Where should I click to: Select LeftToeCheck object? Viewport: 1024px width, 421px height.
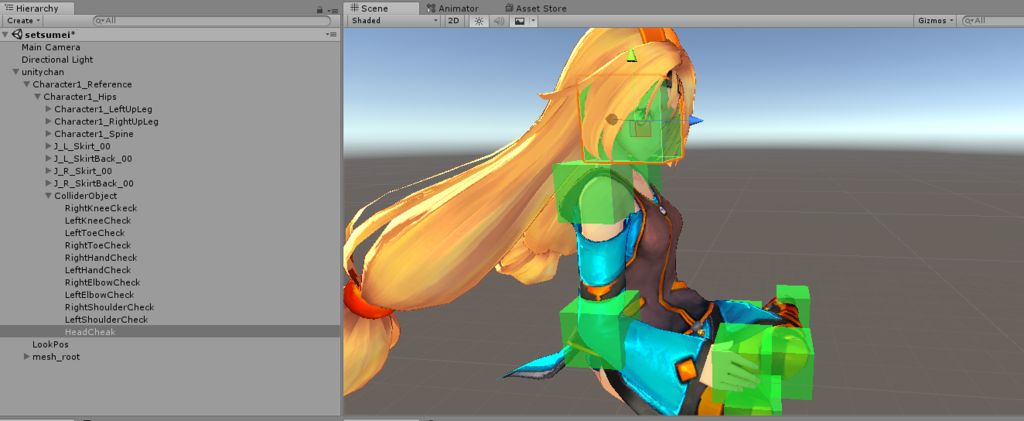[95, 233]
